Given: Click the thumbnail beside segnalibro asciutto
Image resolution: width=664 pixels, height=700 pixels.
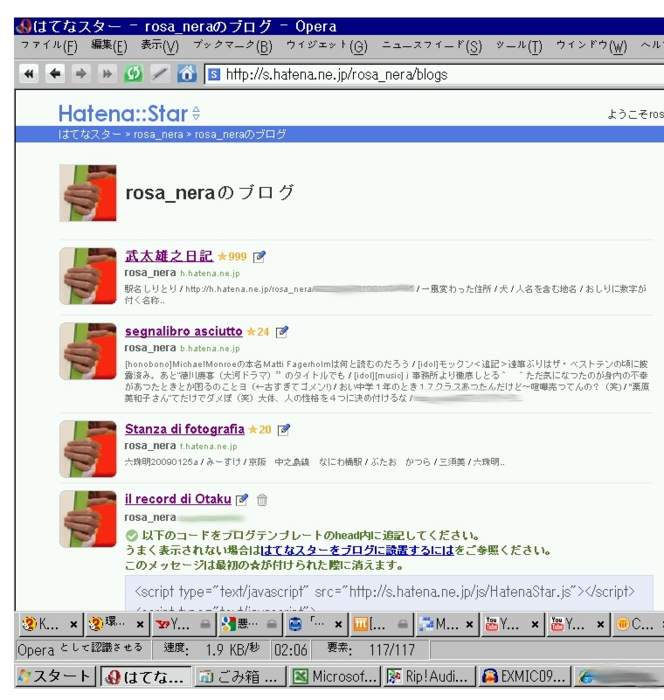Looking at the screenshot, I should pos(88,351).
